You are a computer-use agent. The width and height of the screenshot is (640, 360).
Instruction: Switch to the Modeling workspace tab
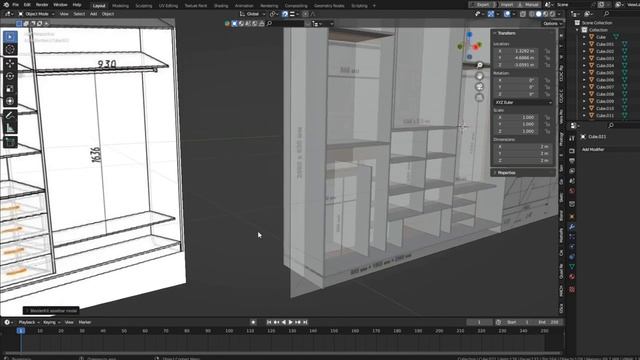[120, 6]
